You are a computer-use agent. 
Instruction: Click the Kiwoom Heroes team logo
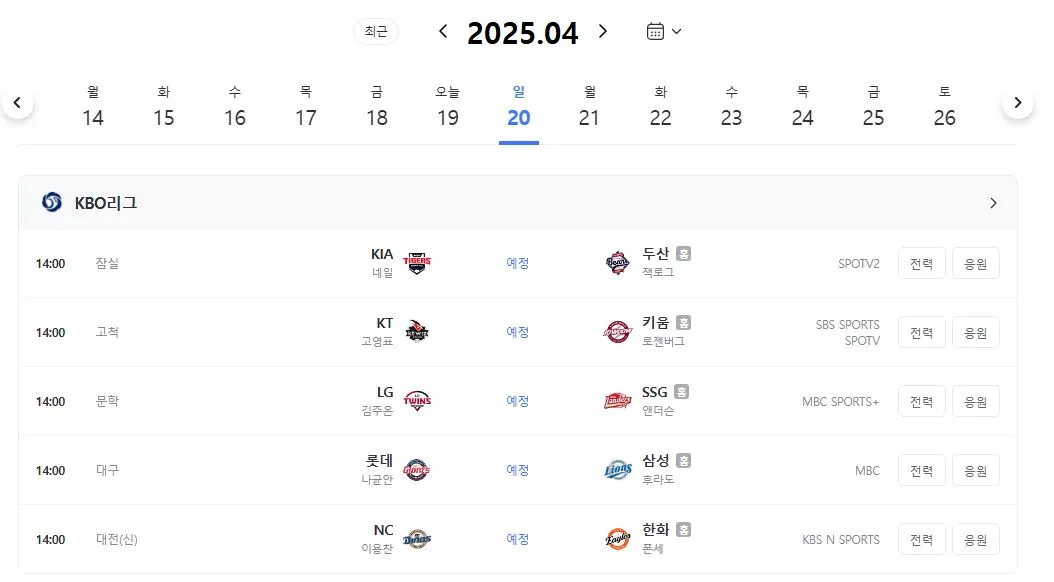617,332
